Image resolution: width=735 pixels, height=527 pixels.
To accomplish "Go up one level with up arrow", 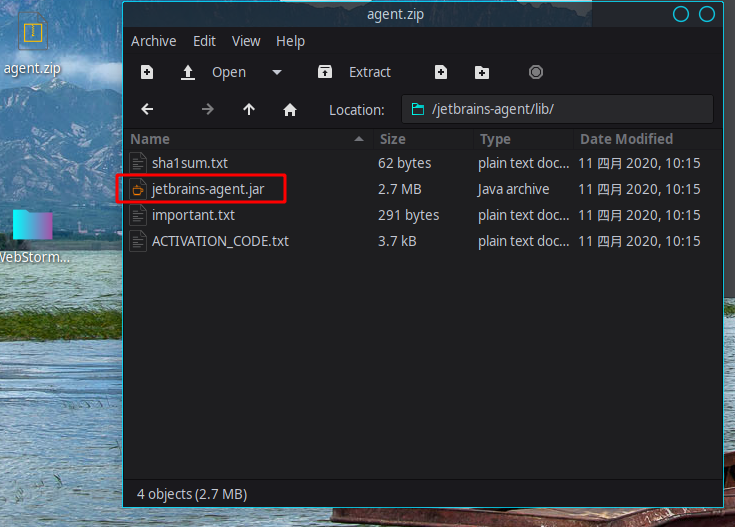I will click(x=249, y=109).
